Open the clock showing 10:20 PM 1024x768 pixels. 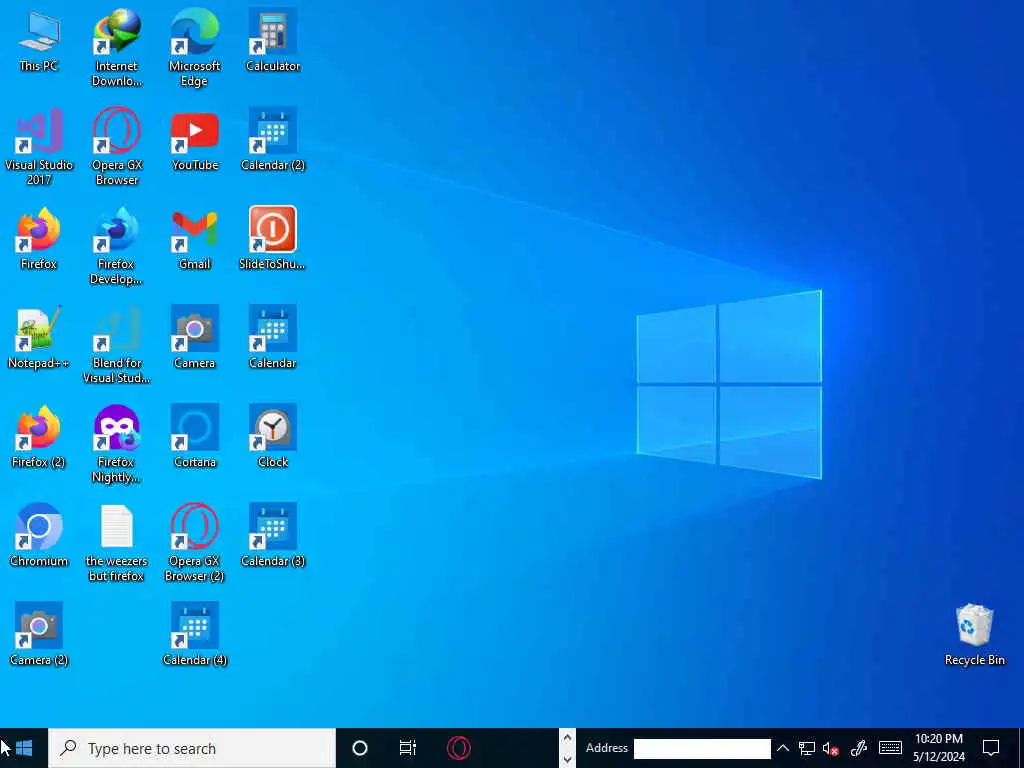938,748
